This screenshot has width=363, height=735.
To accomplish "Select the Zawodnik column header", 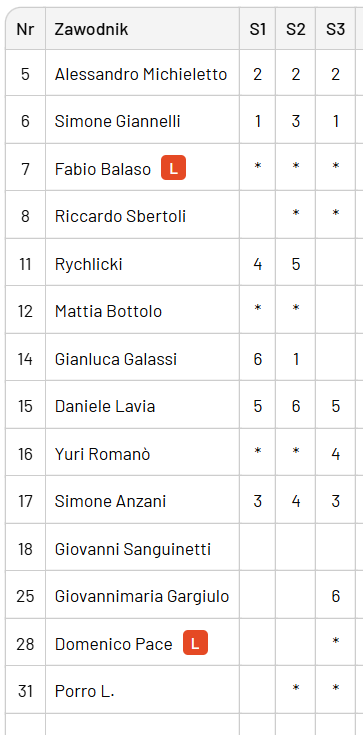I will [91, 30].
